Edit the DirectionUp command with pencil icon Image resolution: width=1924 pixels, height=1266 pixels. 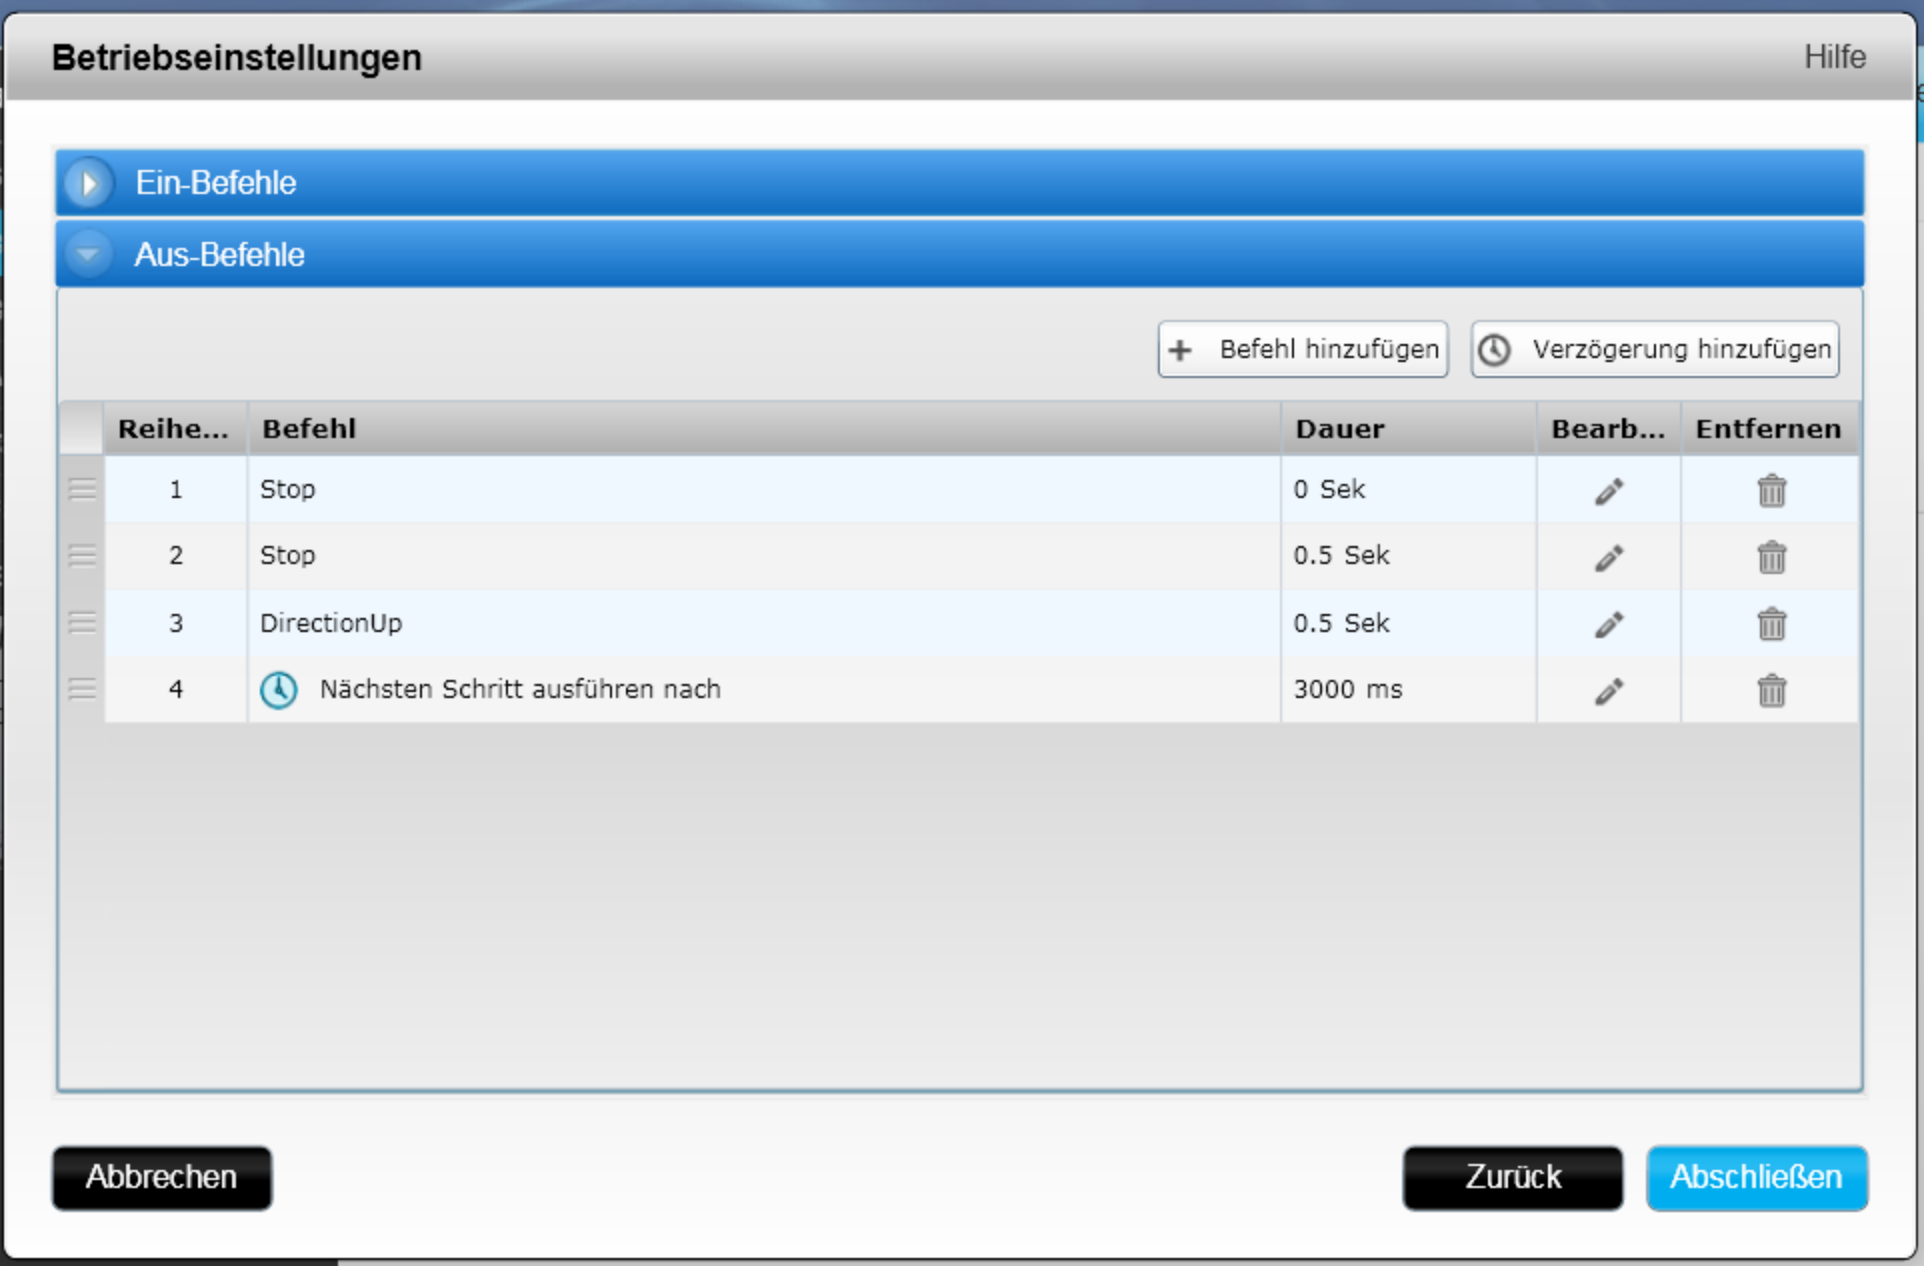point(1608,625)
